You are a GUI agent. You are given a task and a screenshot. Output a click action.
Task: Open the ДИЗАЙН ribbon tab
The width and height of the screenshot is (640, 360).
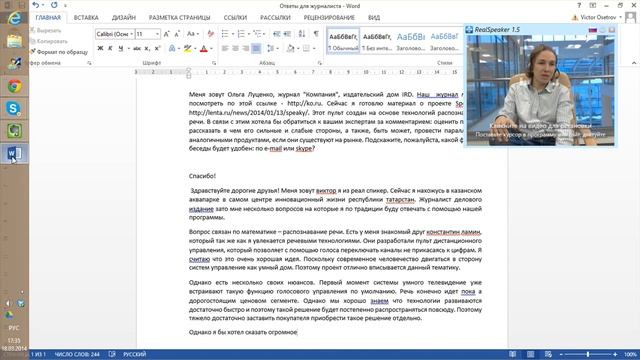click(124, 18)
